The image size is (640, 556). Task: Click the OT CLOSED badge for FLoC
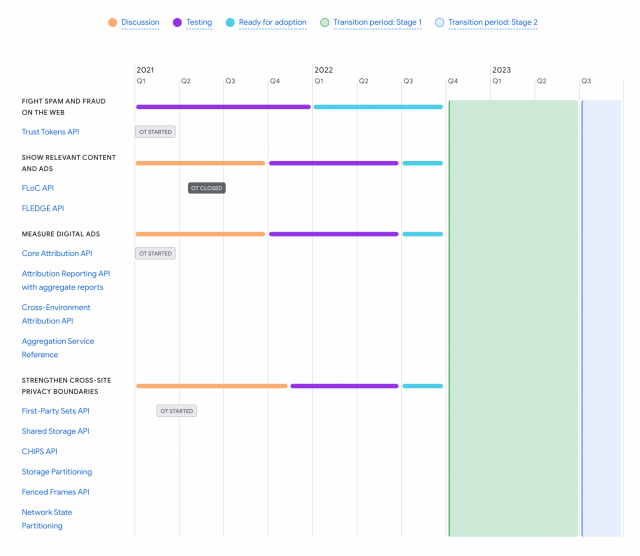click(207, 188)
